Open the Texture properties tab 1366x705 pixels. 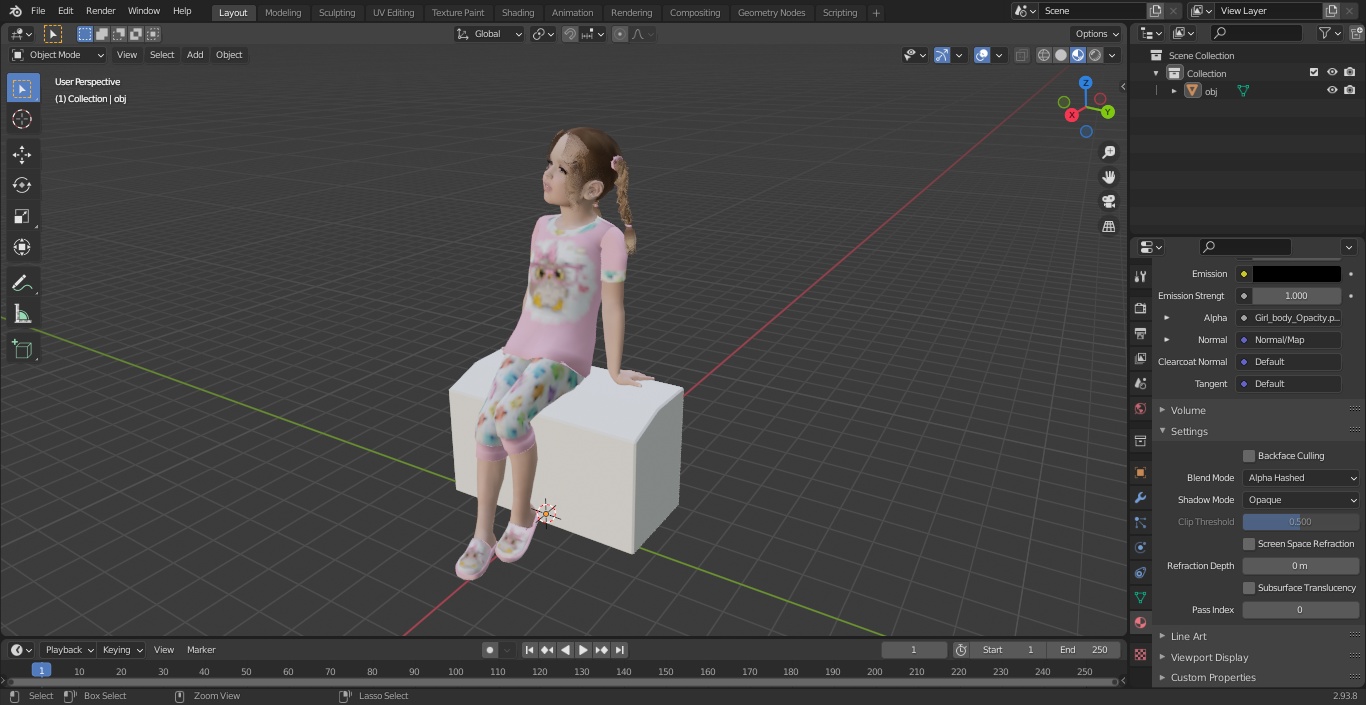(1140, 654)
